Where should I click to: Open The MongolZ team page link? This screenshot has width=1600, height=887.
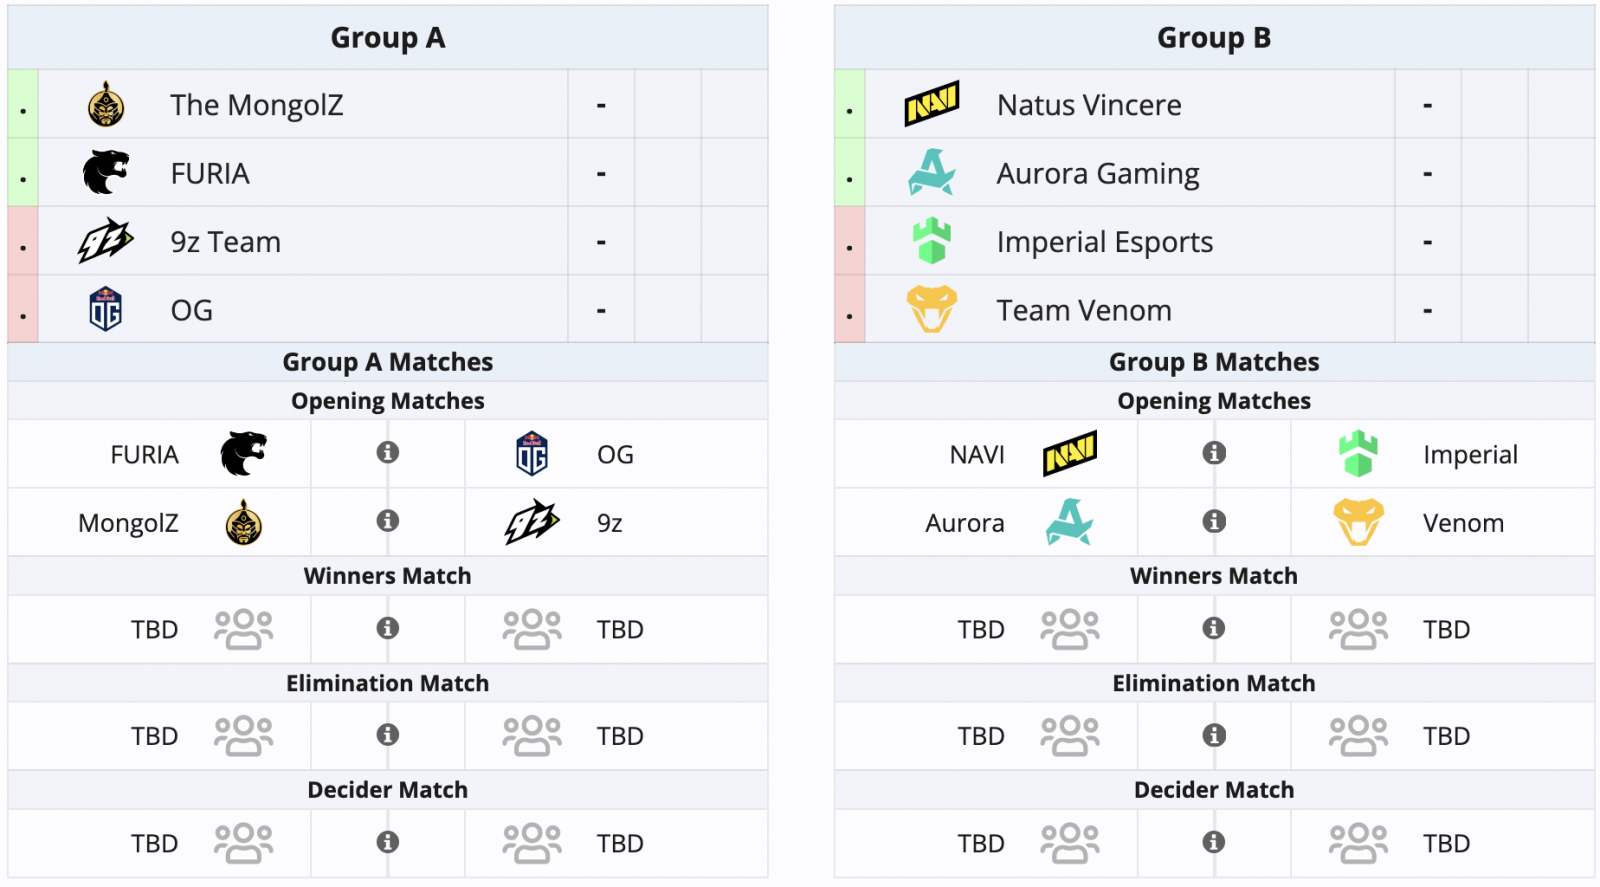256,105
